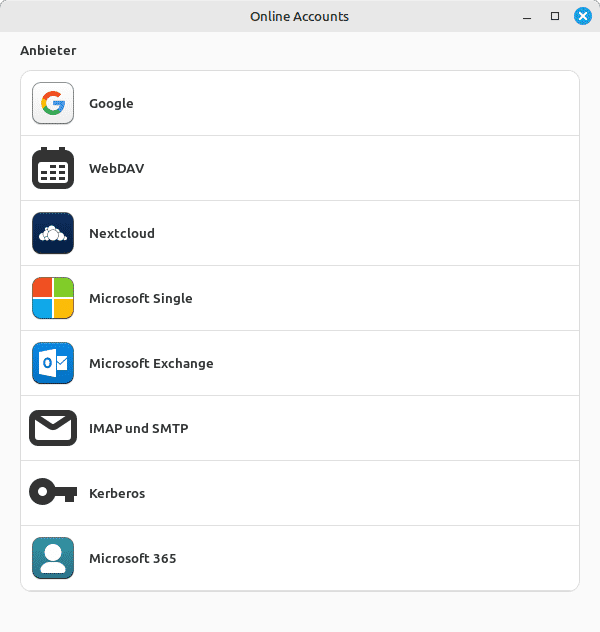Choose the Microsoft Single label

pyautogui.click(x=141, y=299)
